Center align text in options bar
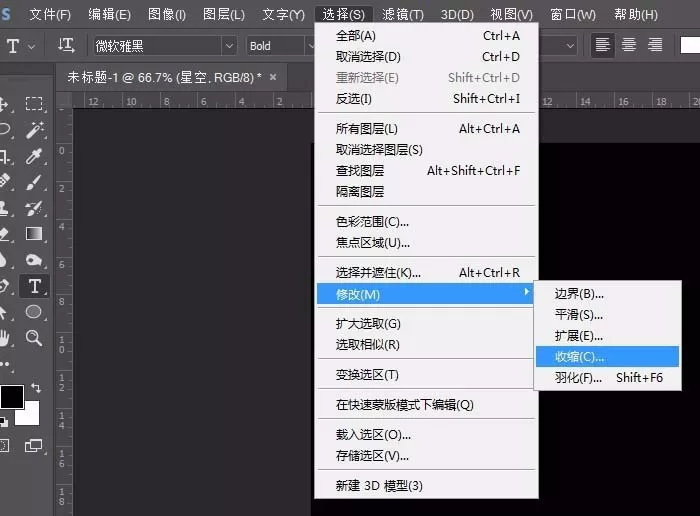Viewport: 700px width, 516px height. (x=629, y=45)
